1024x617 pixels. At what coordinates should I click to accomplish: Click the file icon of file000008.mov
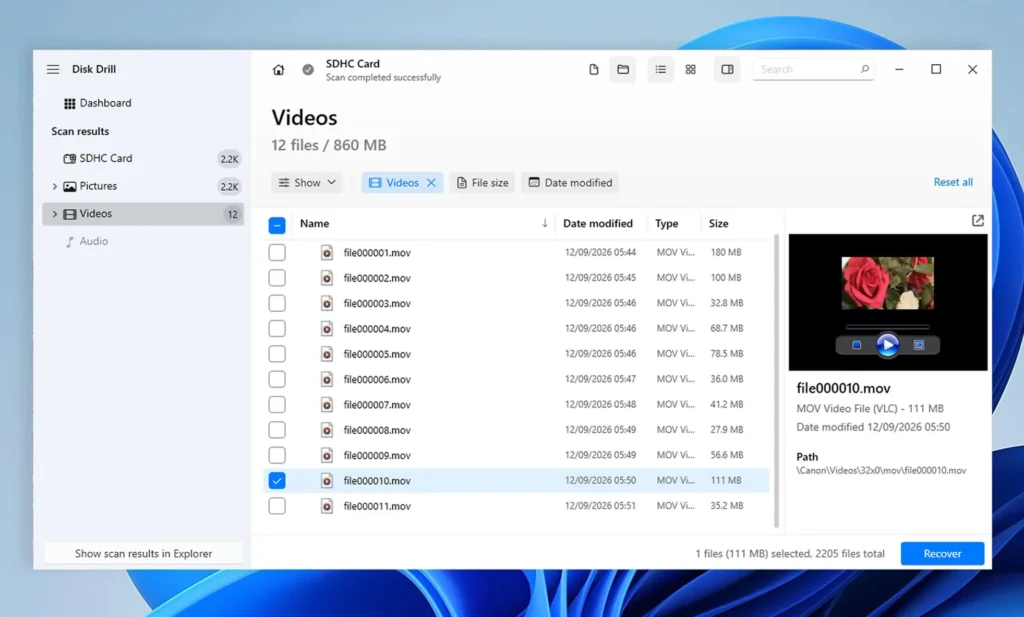tap(327, 430)
